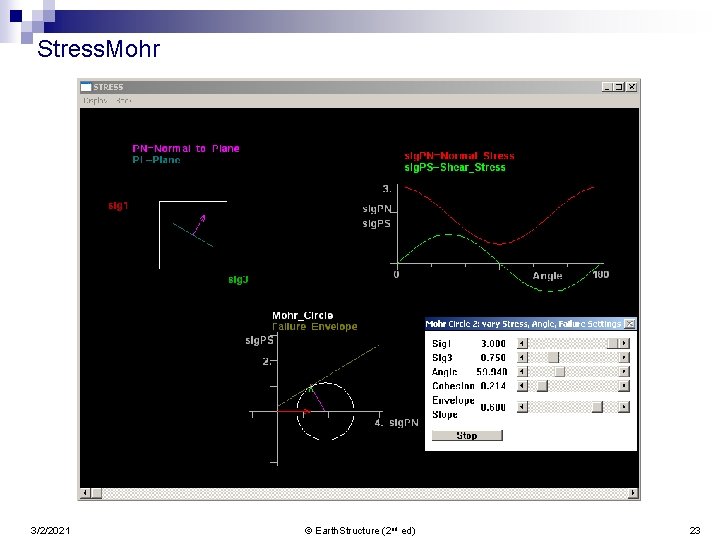The height and width of the screenshot is (540, 720).
Task: Increase Envelope Slope with right arrow
Action: 624,407
